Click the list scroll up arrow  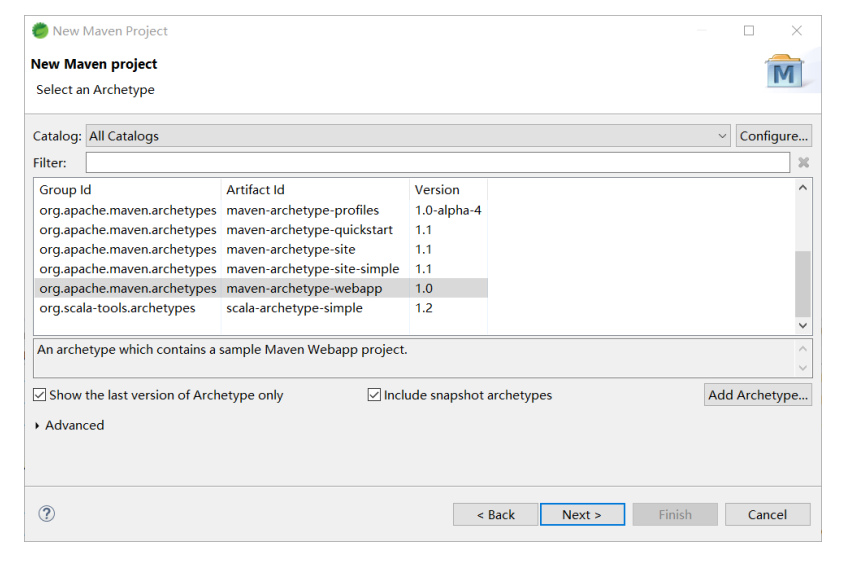coord(802,188)
